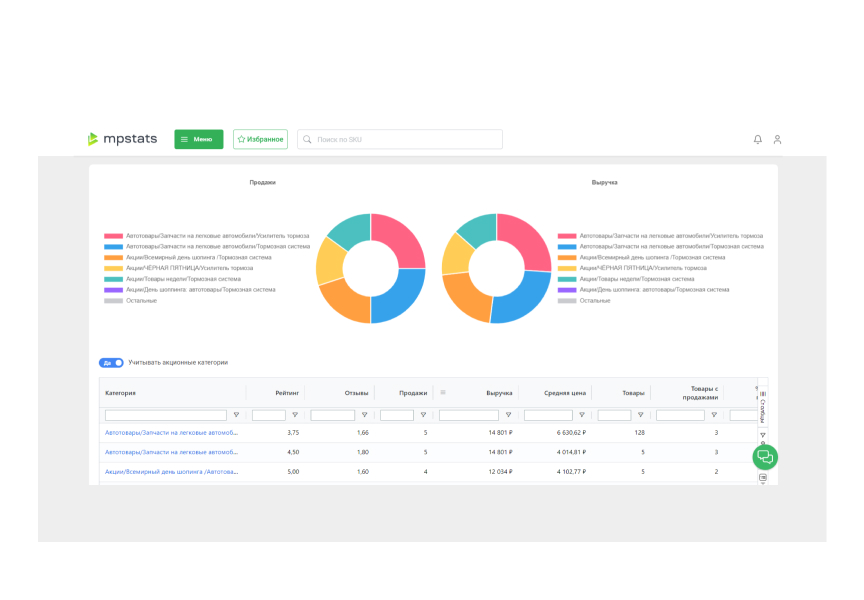This screenshot has height=600, width=864.
Task: Open filter icon for Выручка column
Action: [x=508, y=415]
